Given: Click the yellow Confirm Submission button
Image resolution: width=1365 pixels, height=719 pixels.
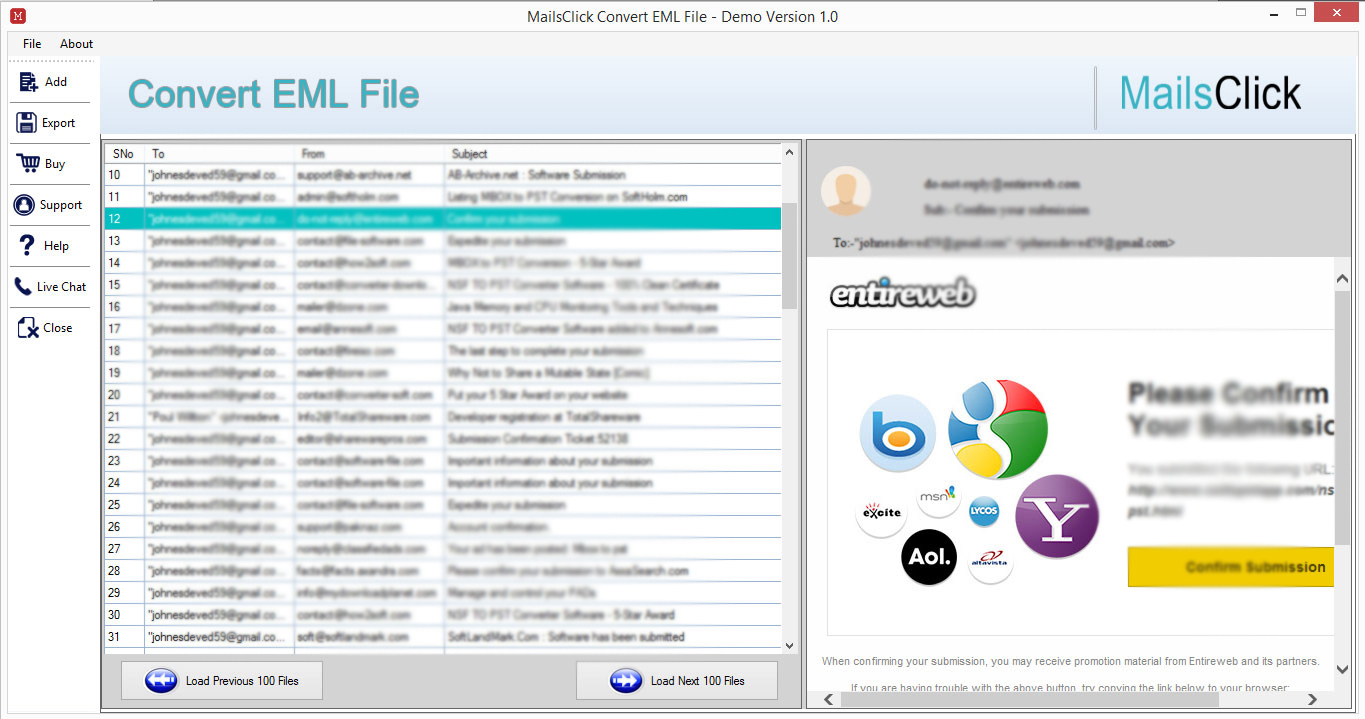Looking at the screenshot, I should click(1231, 567).
